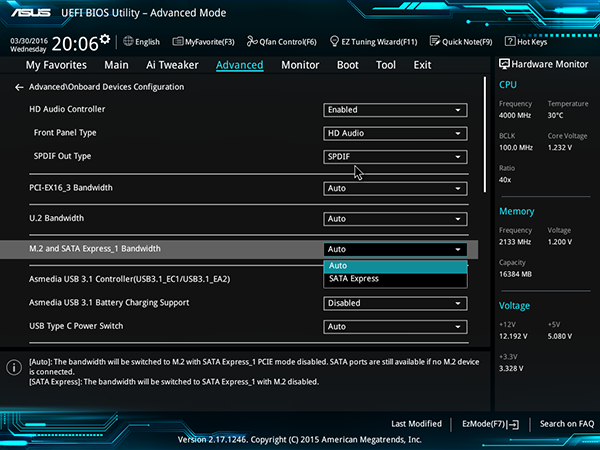Click the U.2 Bandwidth label
Viewport: 600px width, 450px height.
pos(57,218)
